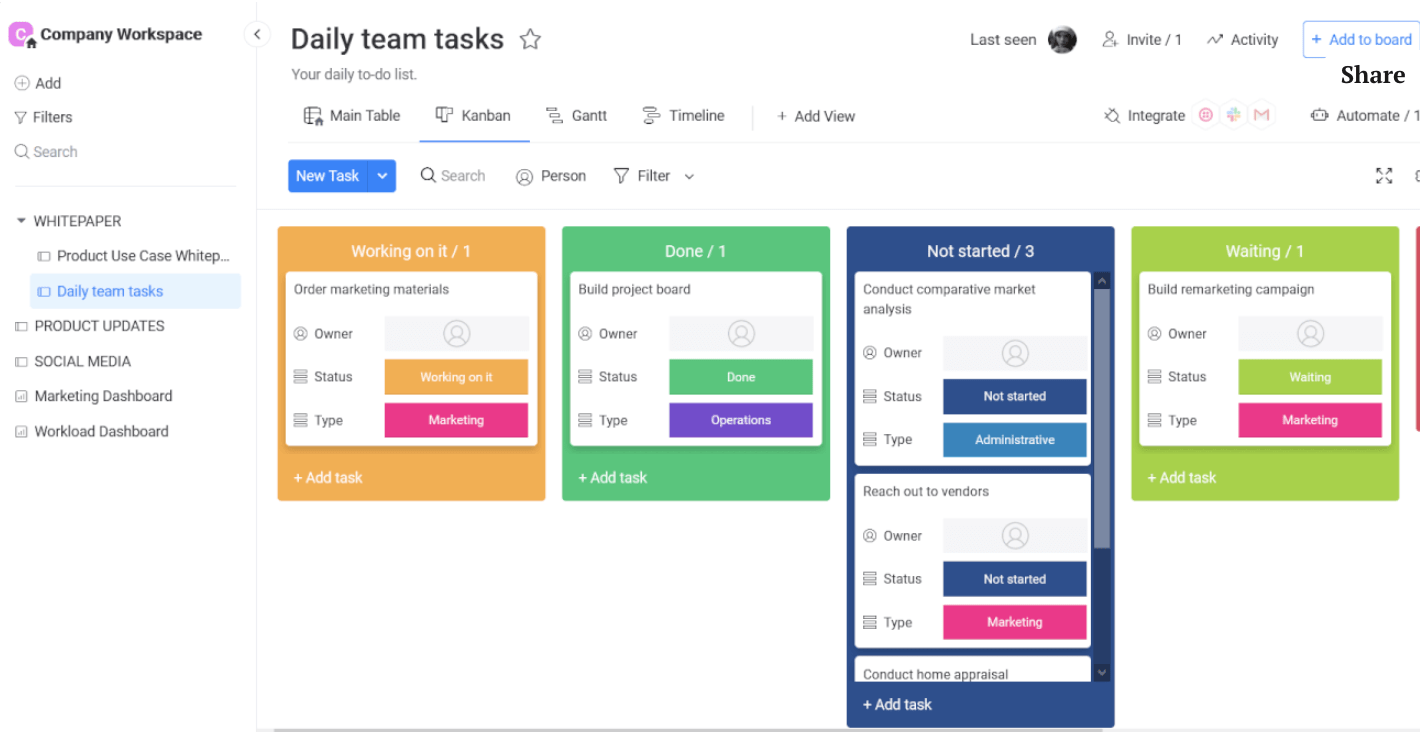Collapse the WHITEPAPER folder
1420x732 pixels.
point(21,221)
